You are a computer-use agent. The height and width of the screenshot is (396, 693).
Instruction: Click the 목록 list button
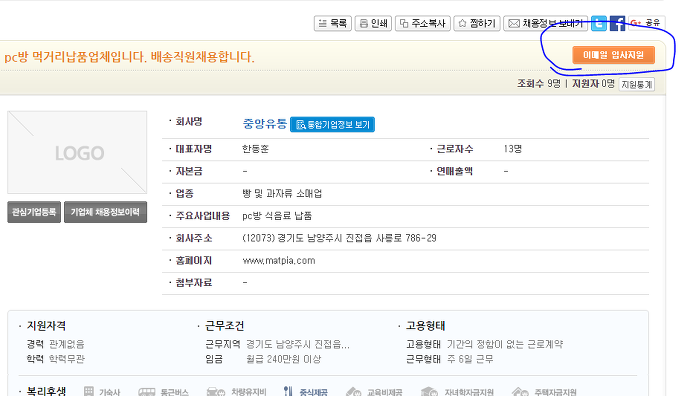click(x=333, y=23)
